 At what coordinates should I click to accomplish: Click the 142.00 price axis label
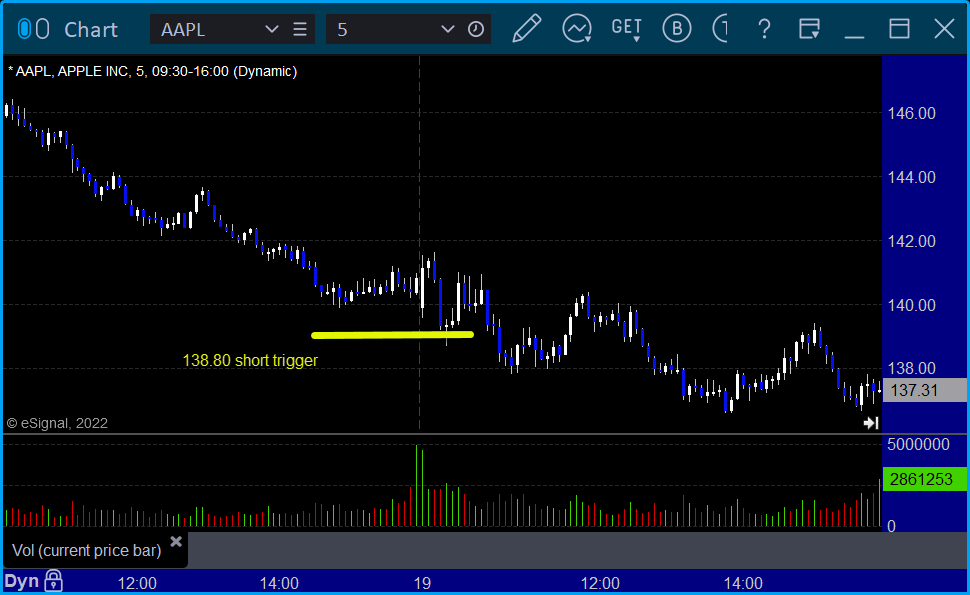coord(911,241)
